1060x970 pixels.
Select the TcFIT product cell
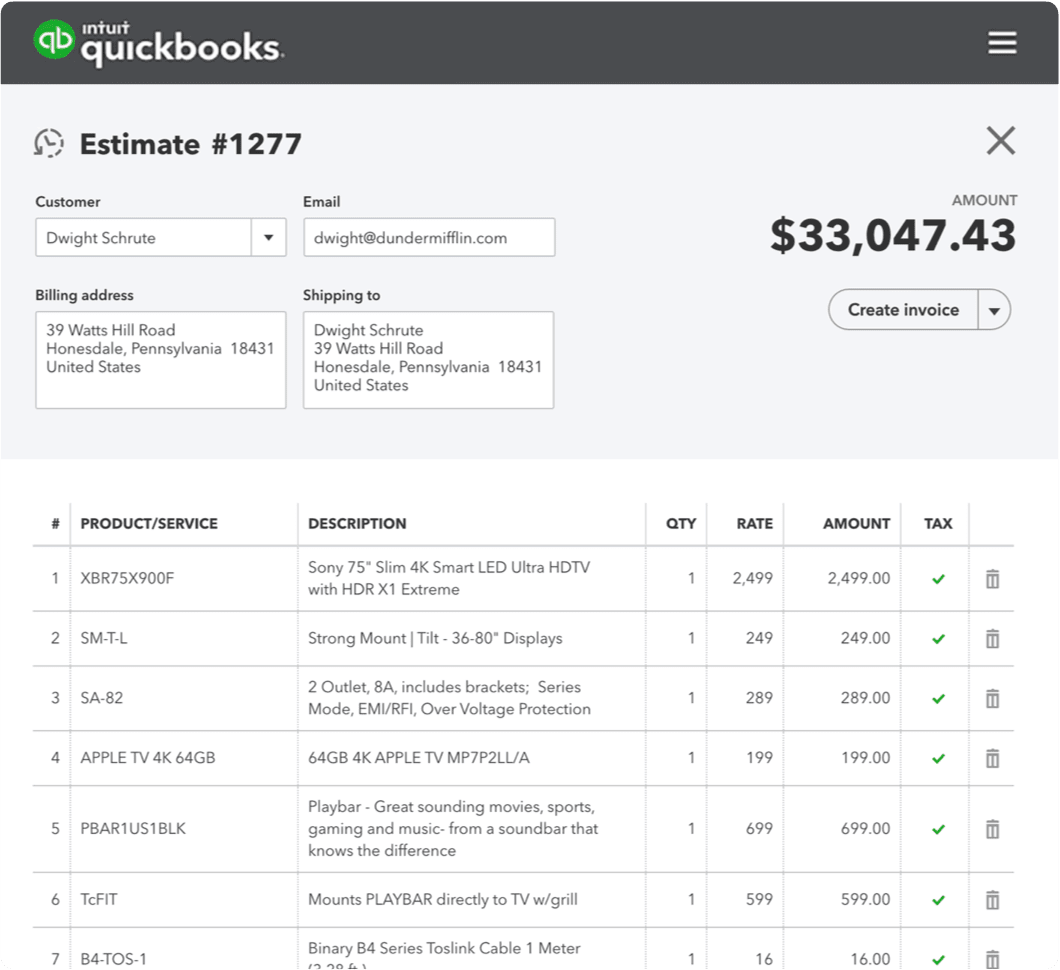pos(184,900)
